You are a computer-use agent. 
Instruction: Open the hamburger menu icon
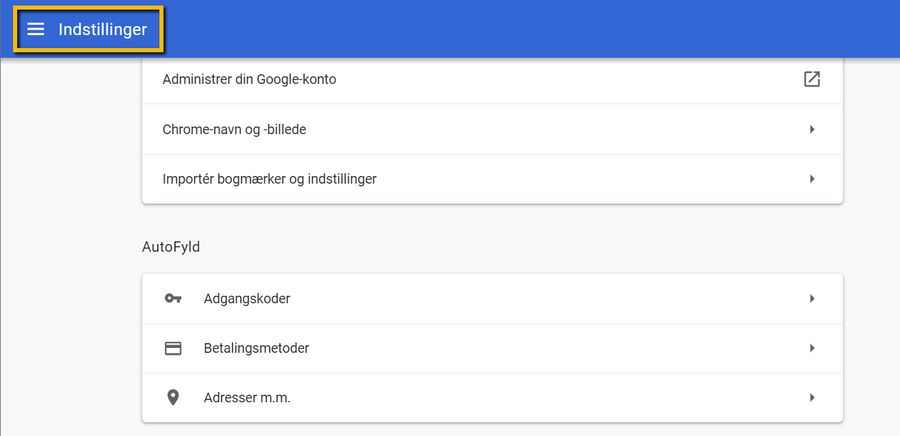(36, 29)
